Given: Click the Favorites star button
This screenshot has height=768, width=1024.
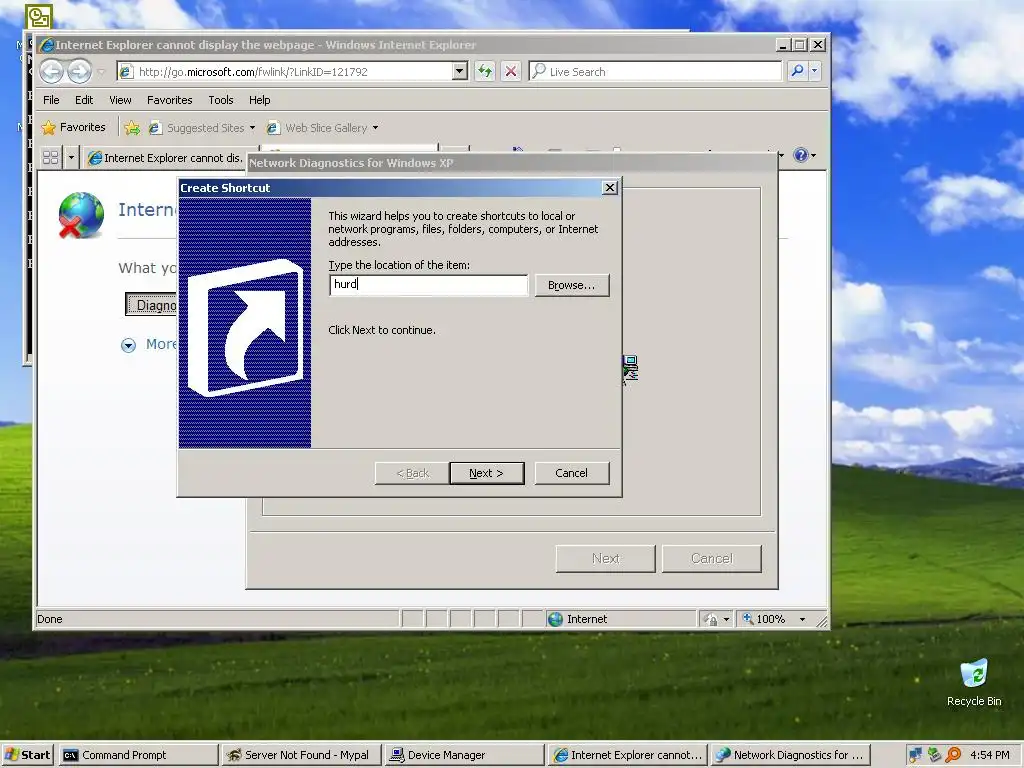Looking at the screenshot, I should click(x=73, y=127).
